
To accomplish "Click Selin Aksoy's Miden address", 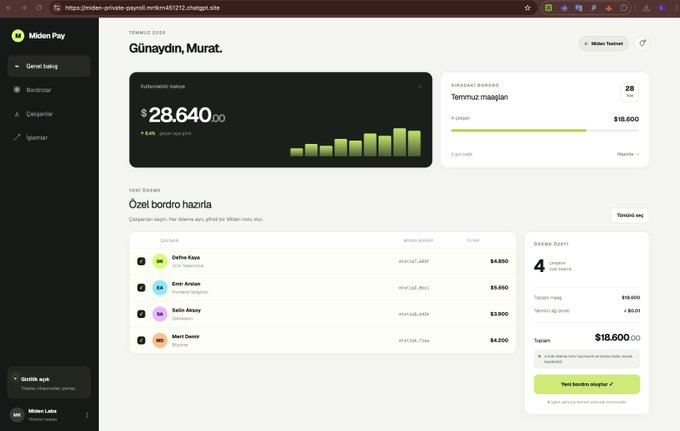I will 414,314.
